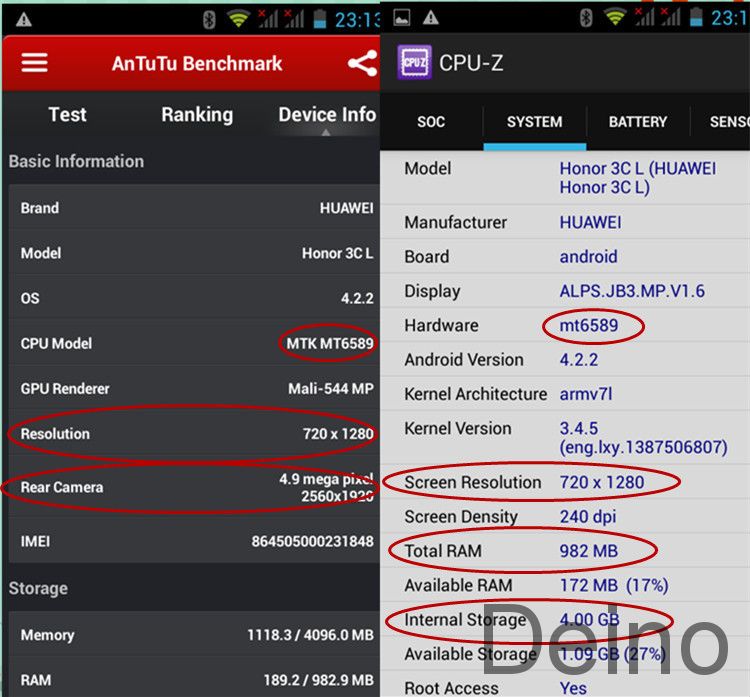Tap the Screen Resolution row in CPU-Z
The image size is (750, 697).
565,482
